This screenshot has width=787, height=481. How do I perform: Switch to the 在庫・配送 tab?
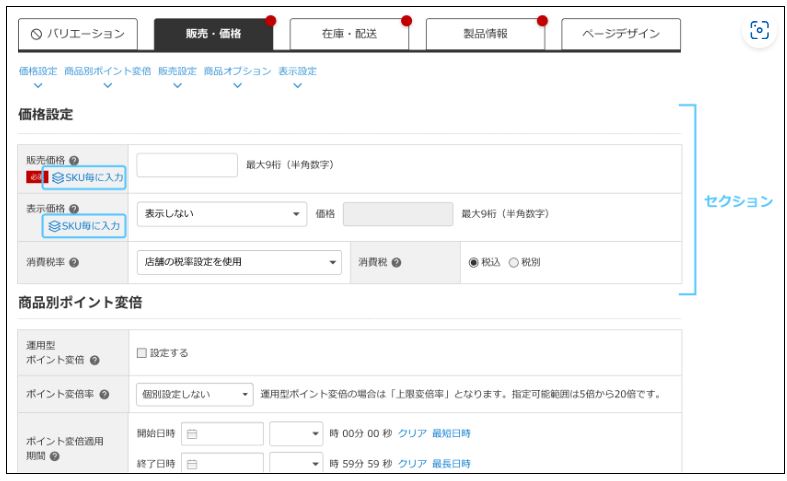(x=348, y=33)
